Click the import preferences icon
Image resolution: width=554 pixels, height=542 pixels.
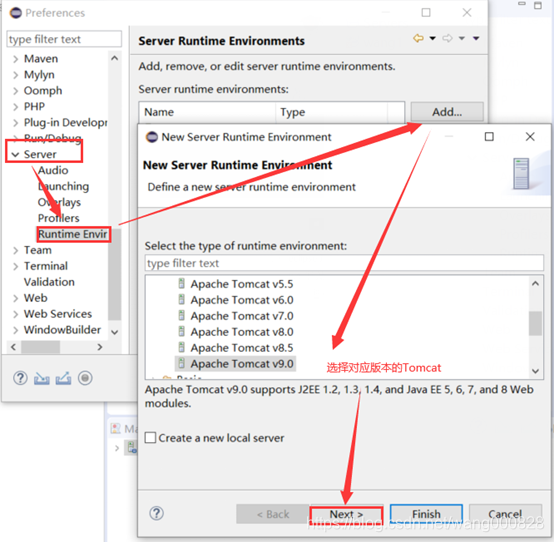(42, 378)
